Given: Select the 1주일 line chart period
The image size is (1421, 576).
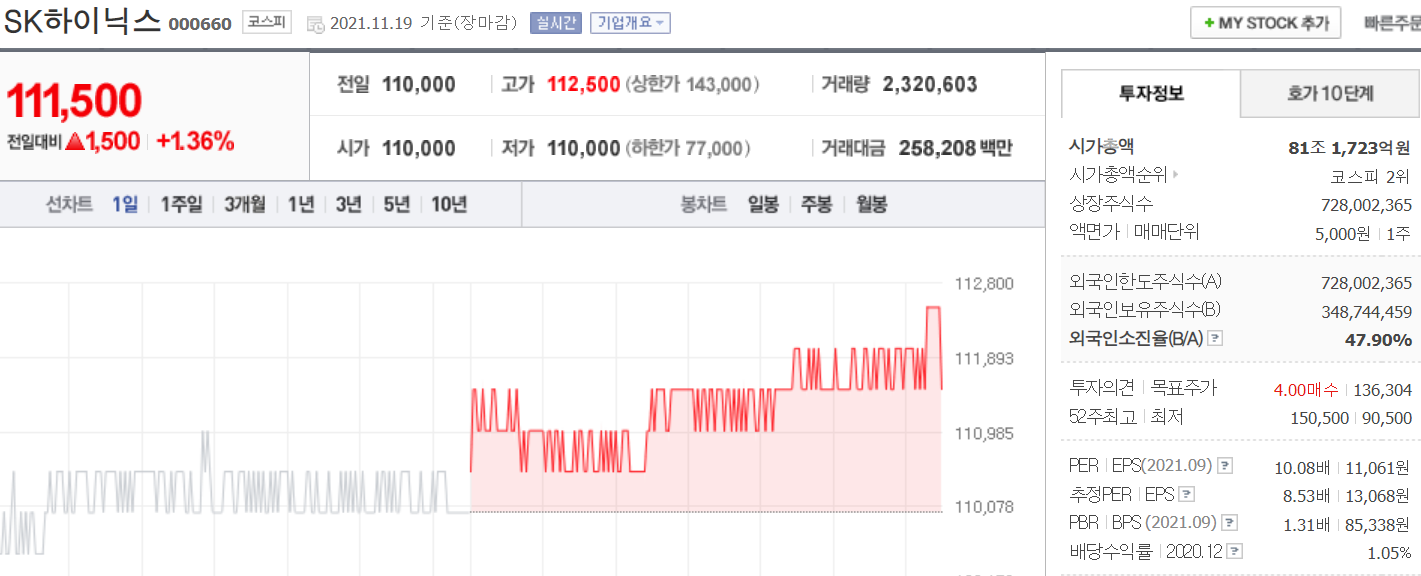Looking at the screenshot, I should [x=182, y=205].
